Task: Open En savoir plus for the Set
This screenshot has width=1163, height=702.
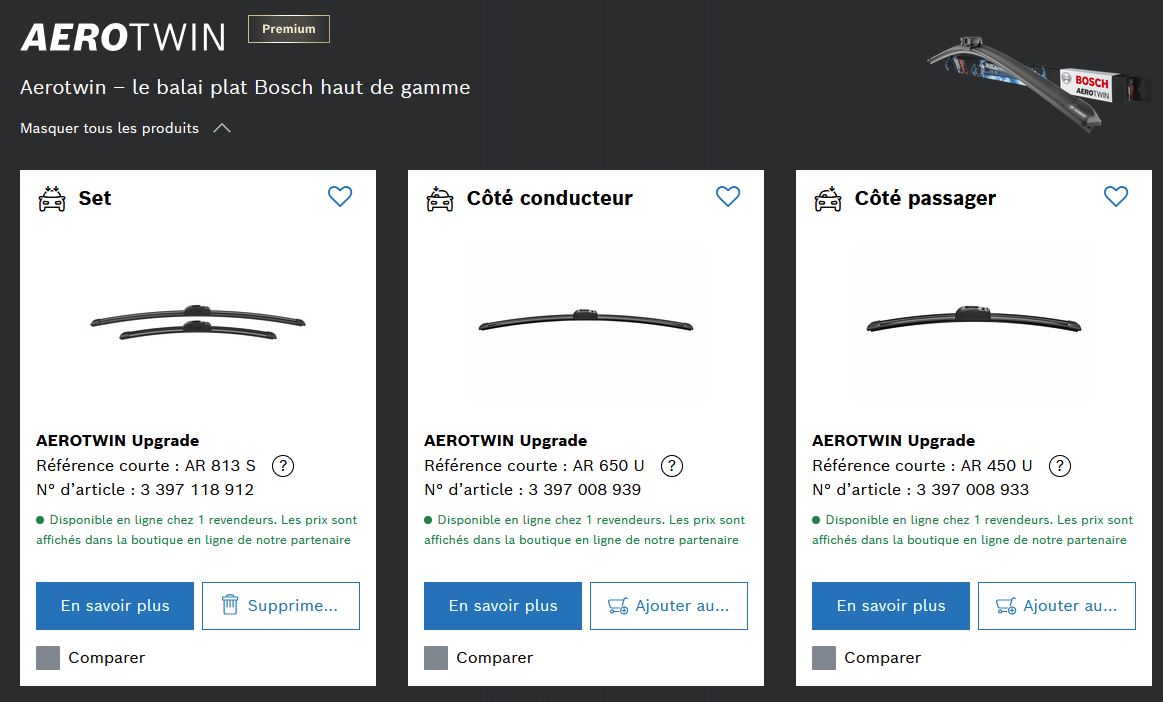Action: pos(115,606)
